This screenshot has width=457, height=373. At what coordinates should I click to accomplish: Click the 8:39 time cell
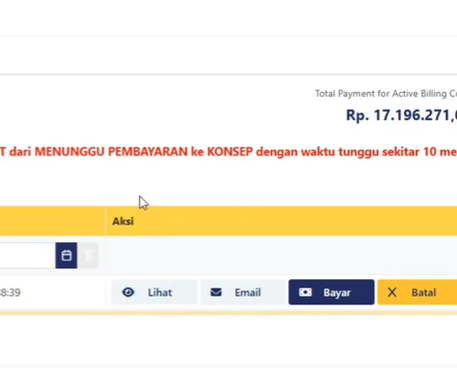10,293
